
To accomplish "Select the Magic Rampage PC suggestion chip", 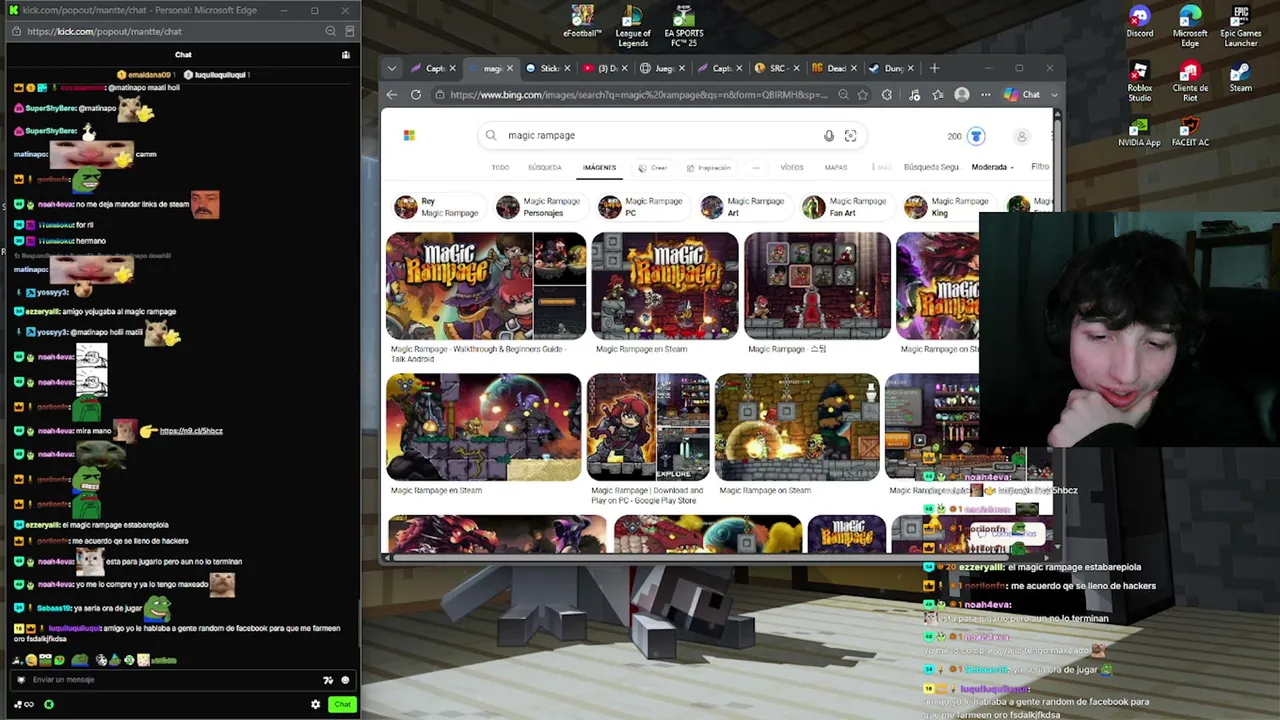I will [643, 207].
